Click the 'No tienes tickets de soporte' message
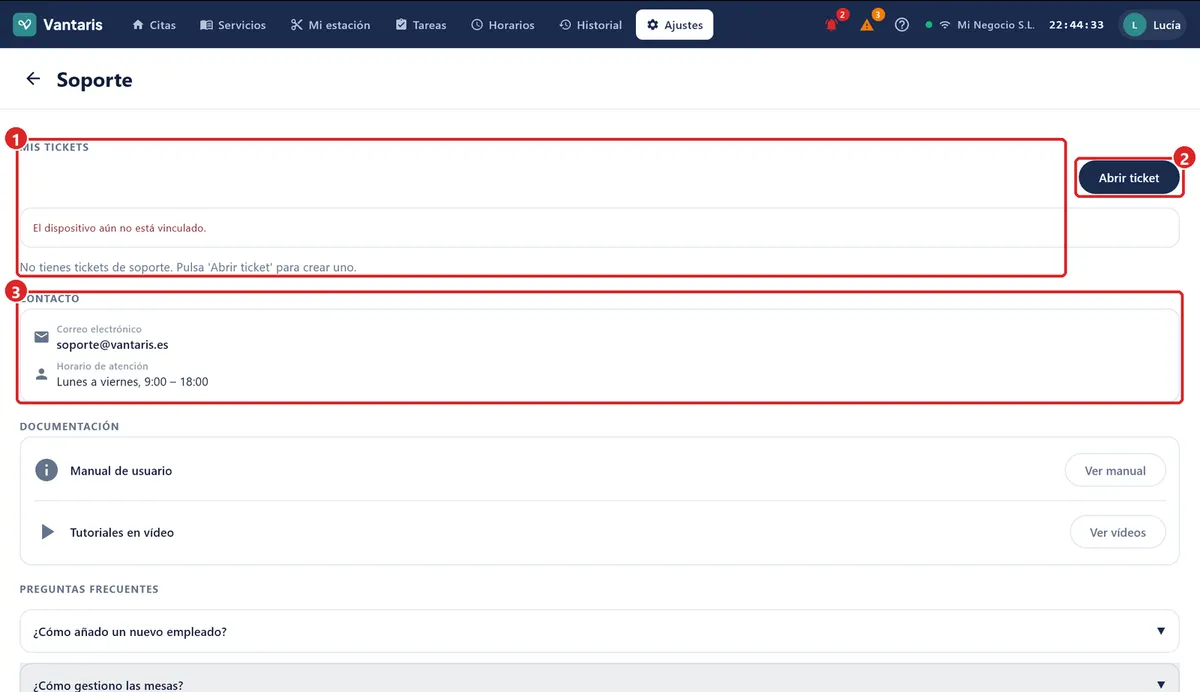Screen dimensions: 1200x692 [188, 267]
